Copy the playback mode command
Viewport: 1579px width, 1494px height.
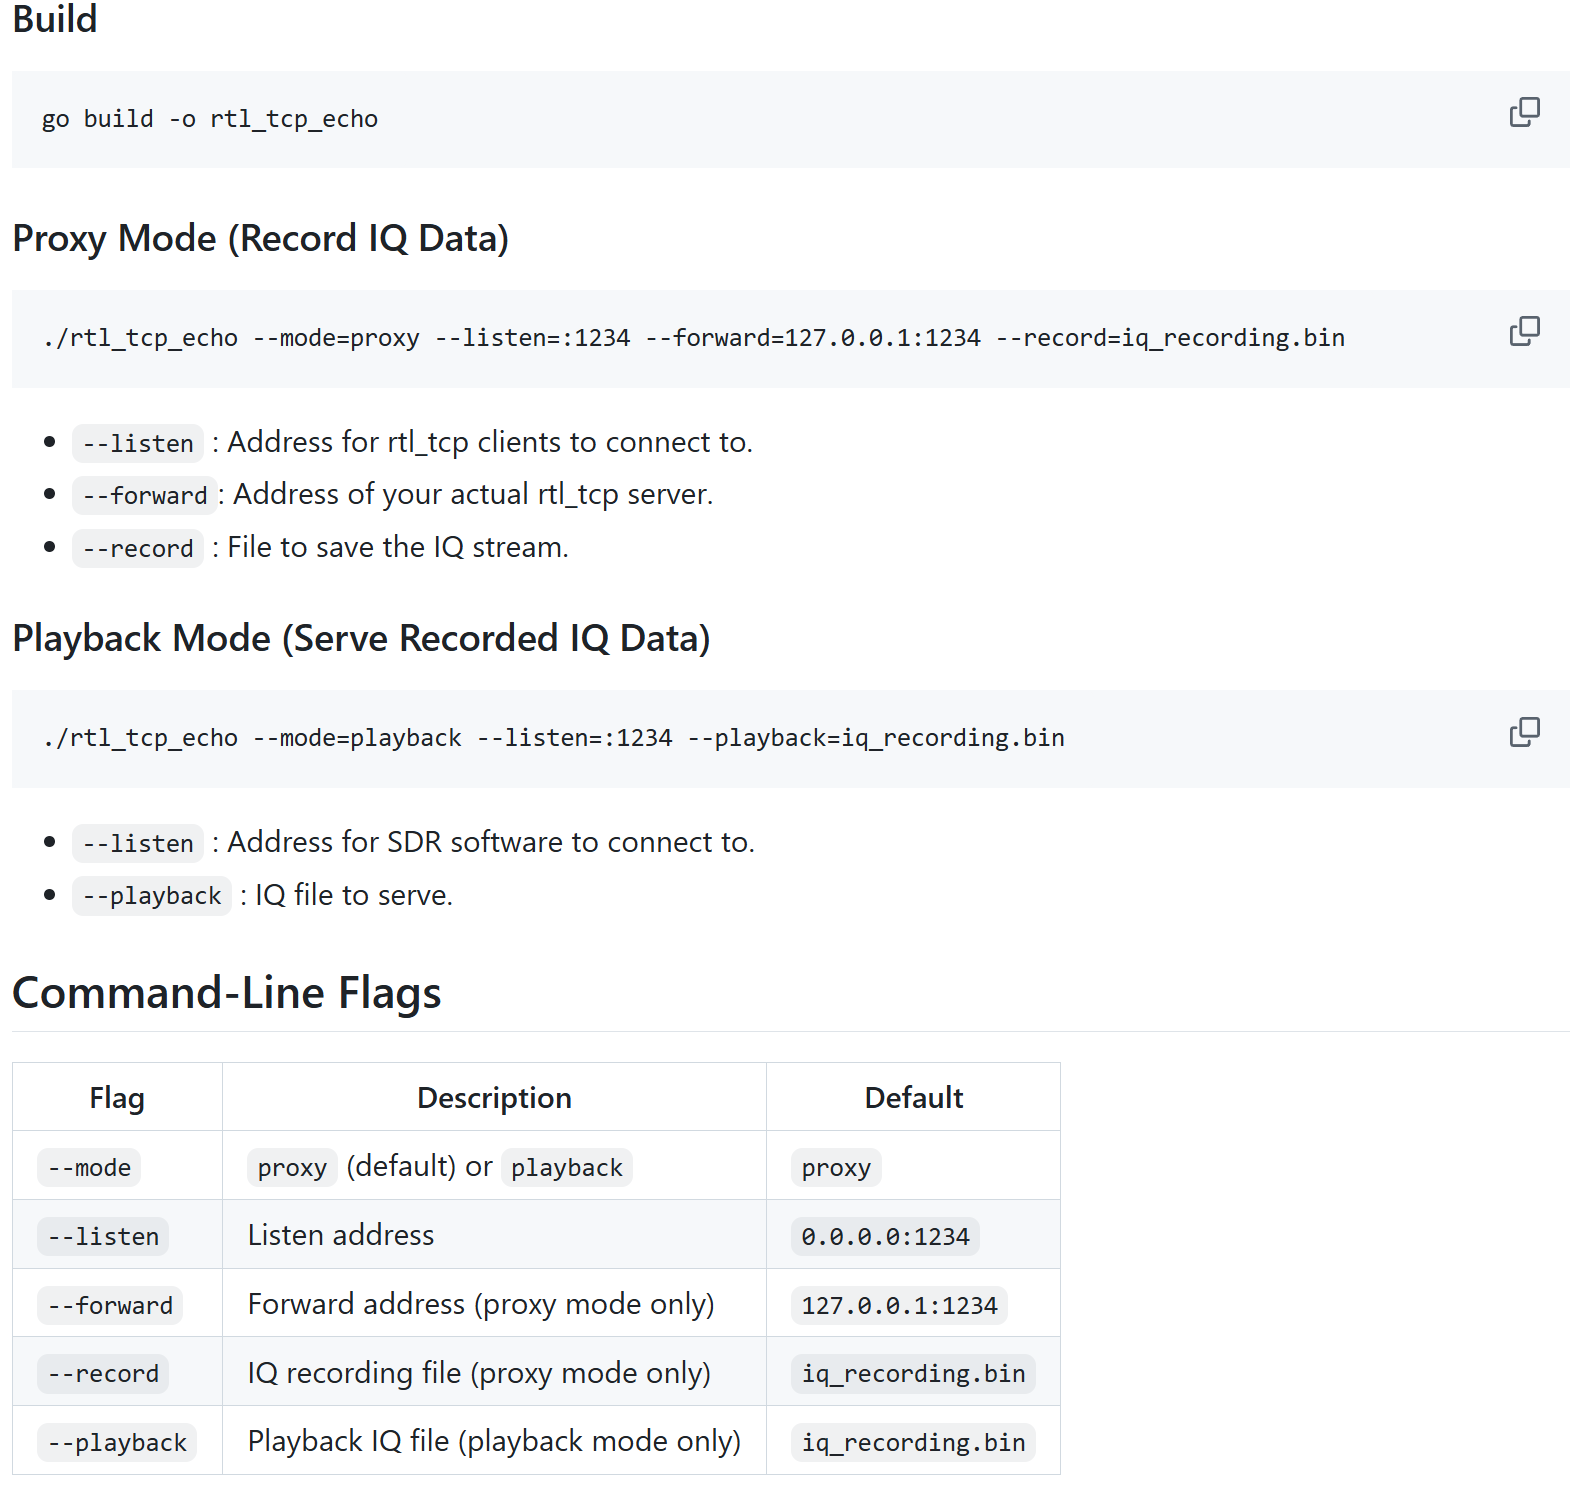pyautogui.click(x=1524, y=732)
